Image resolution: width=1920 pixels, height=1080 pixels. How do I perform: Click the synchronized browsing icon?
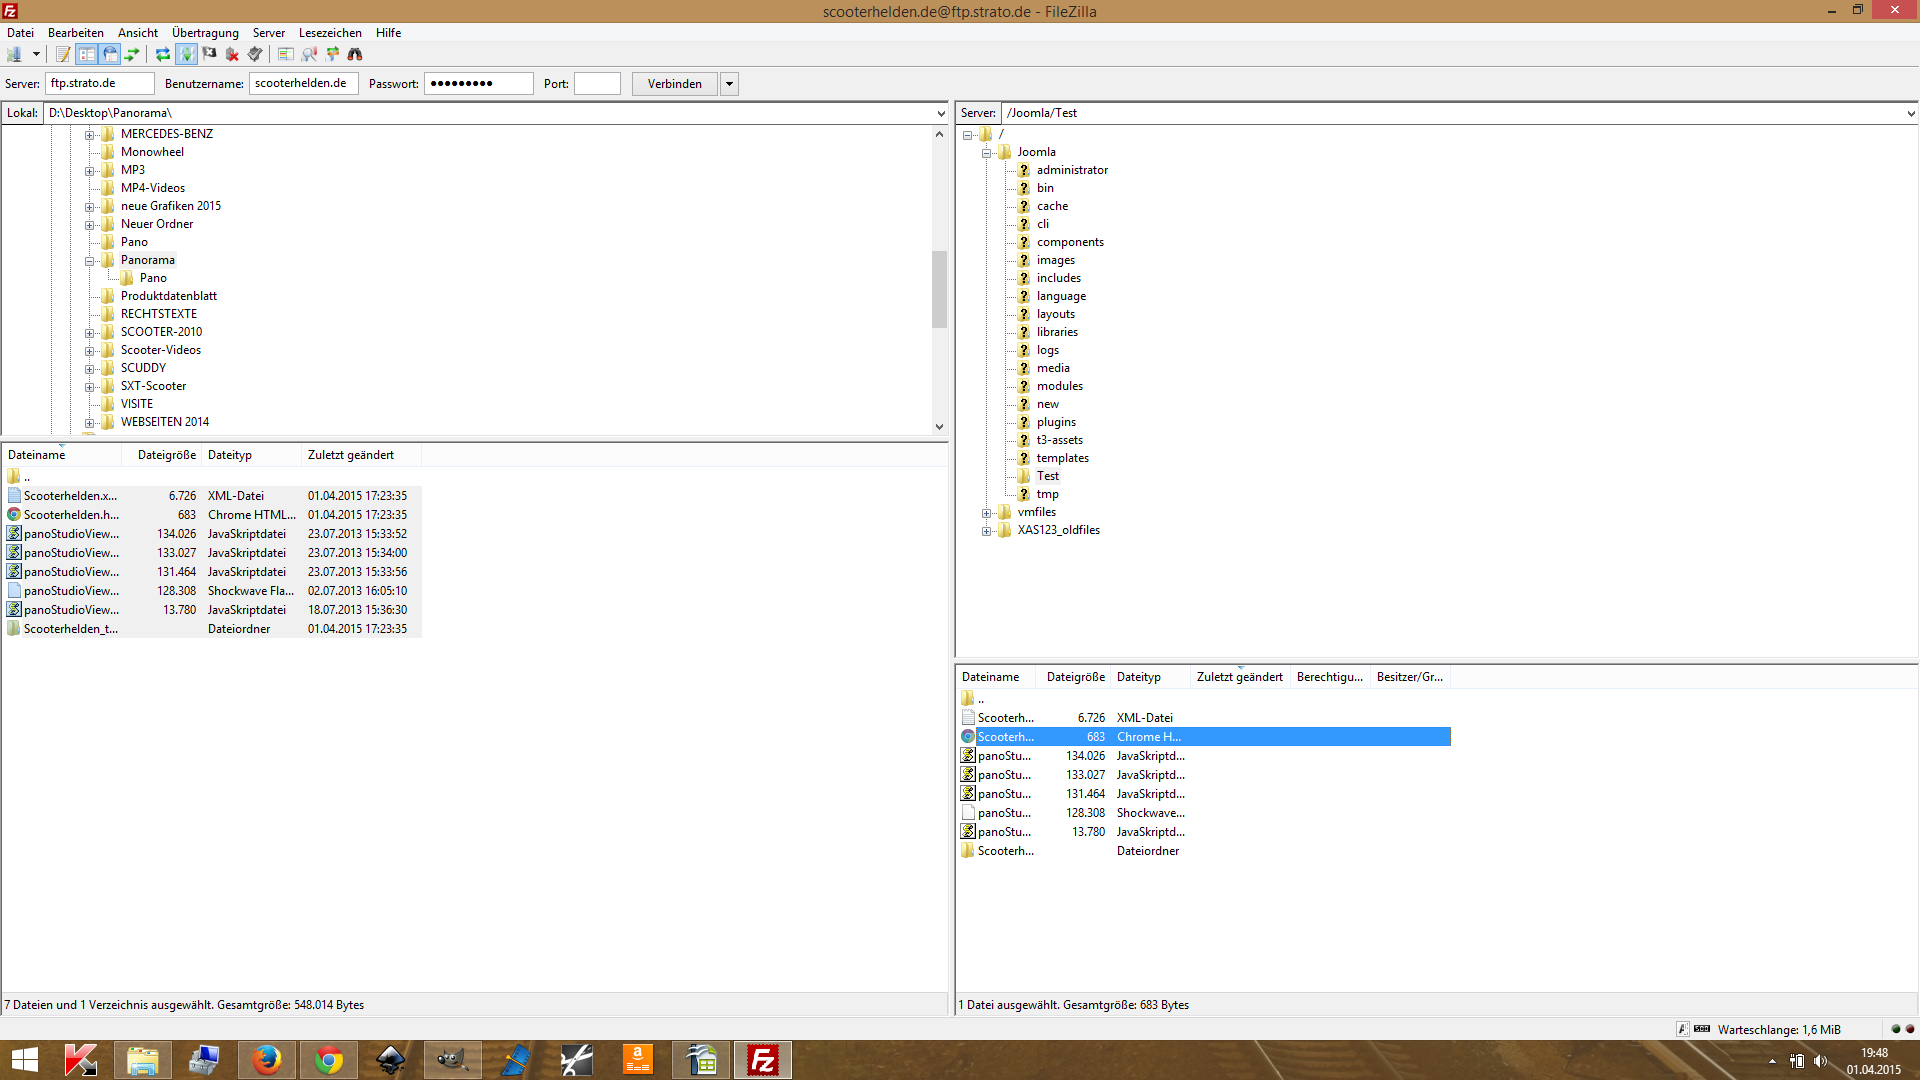(332, 54)
